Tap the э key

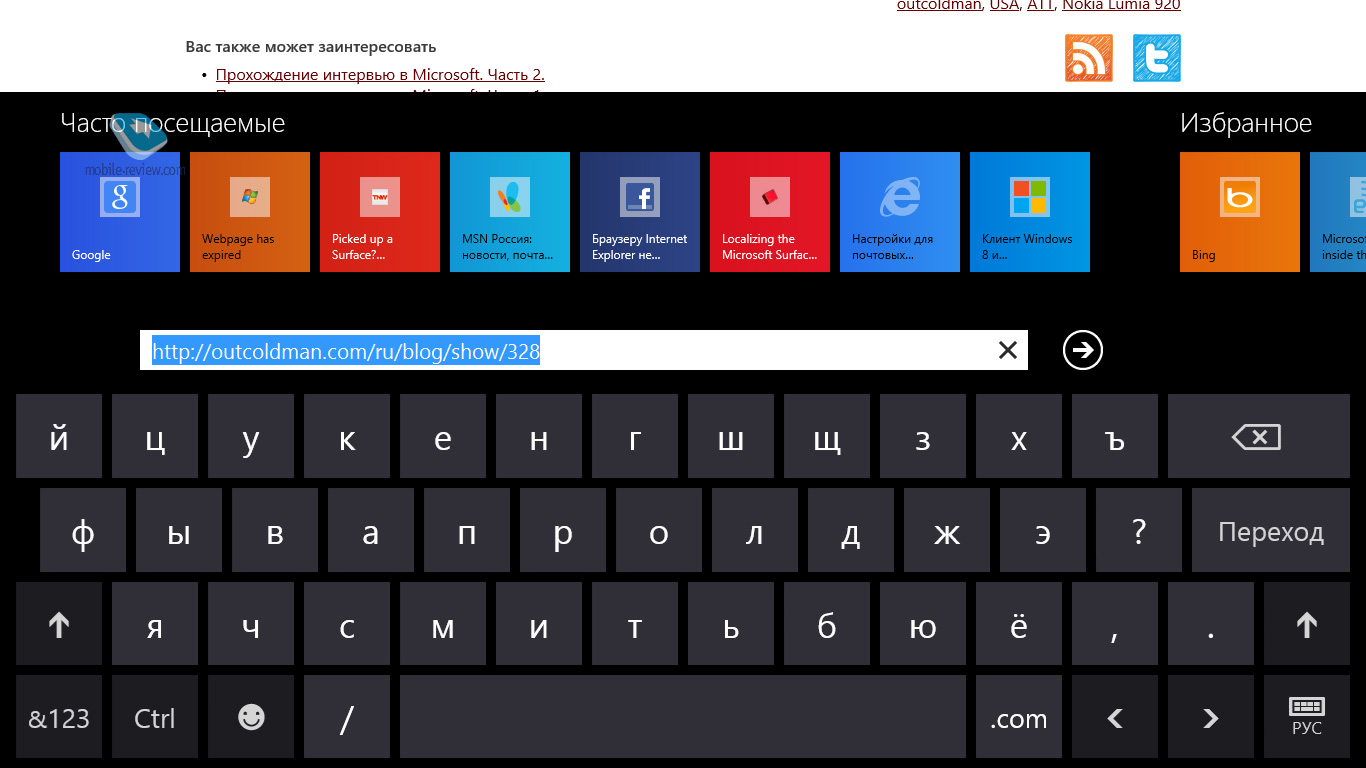point(1043,530)
